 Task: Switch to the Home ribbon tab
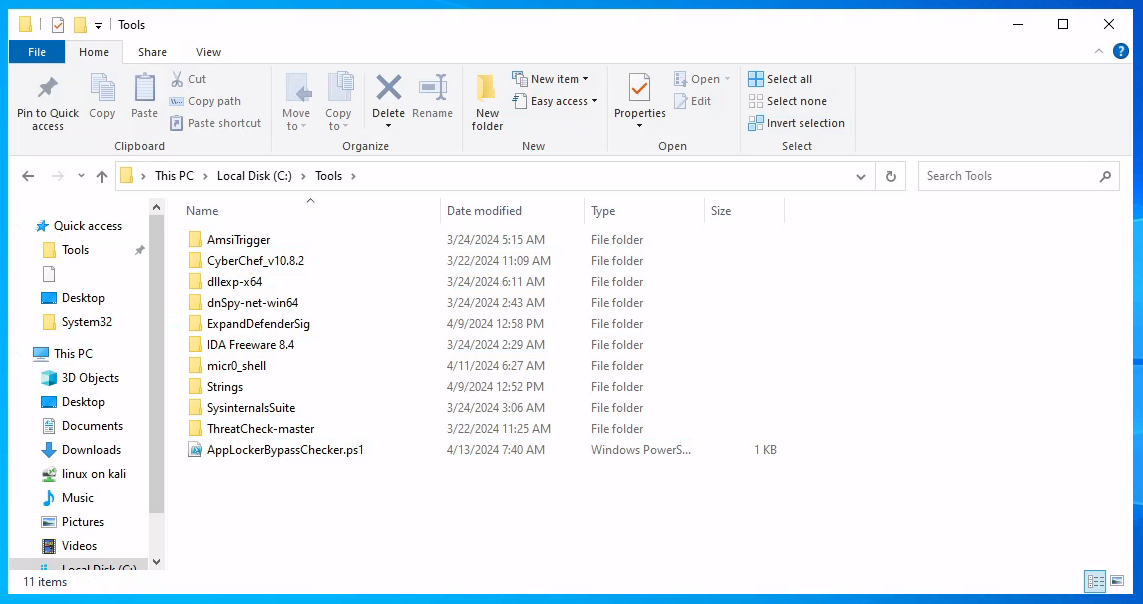coord(94,52)
